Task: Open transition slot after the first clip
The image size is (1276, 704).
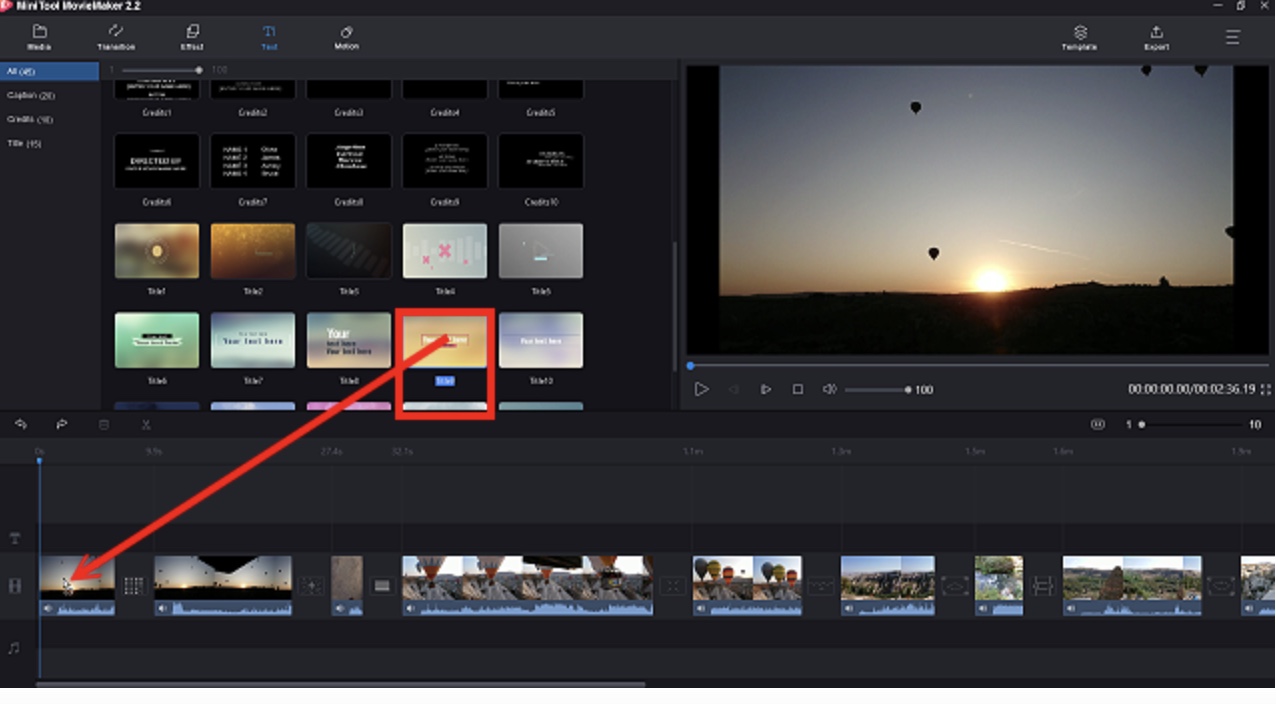Action: coord(134,586)
